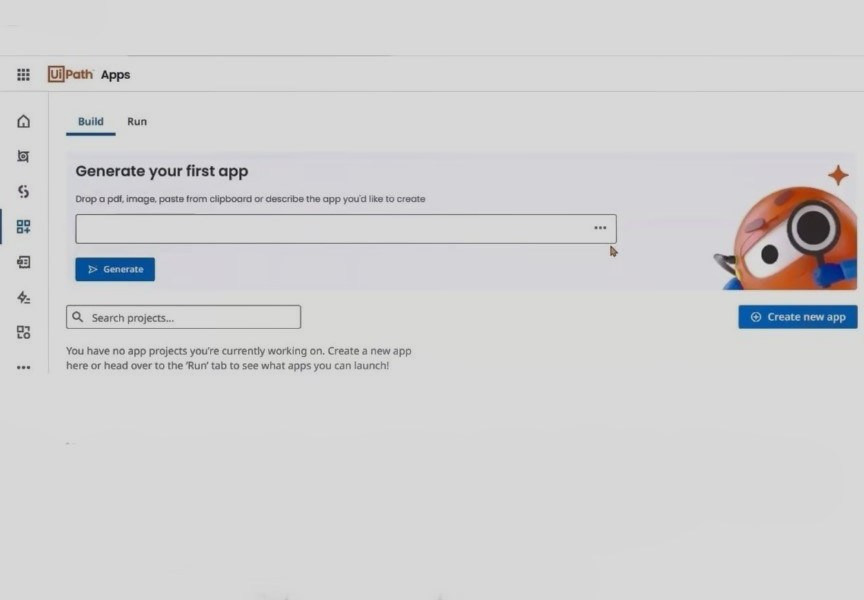Click the magnifier icon in Search projects
Viewport: 864px width, 600px height.
tap(79, 317)
